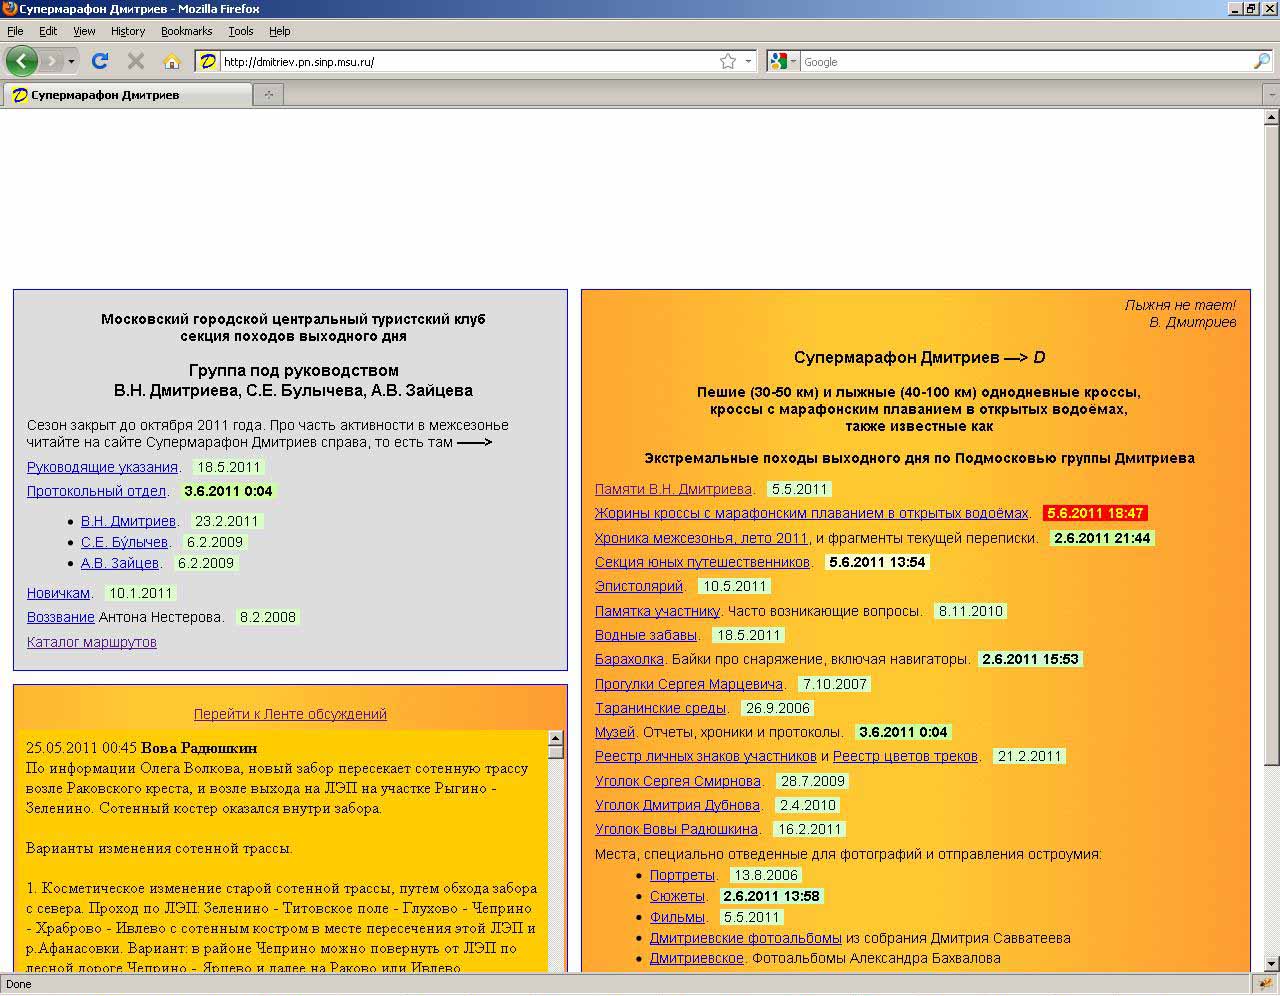Open the Tools menu

coord(240,31)
